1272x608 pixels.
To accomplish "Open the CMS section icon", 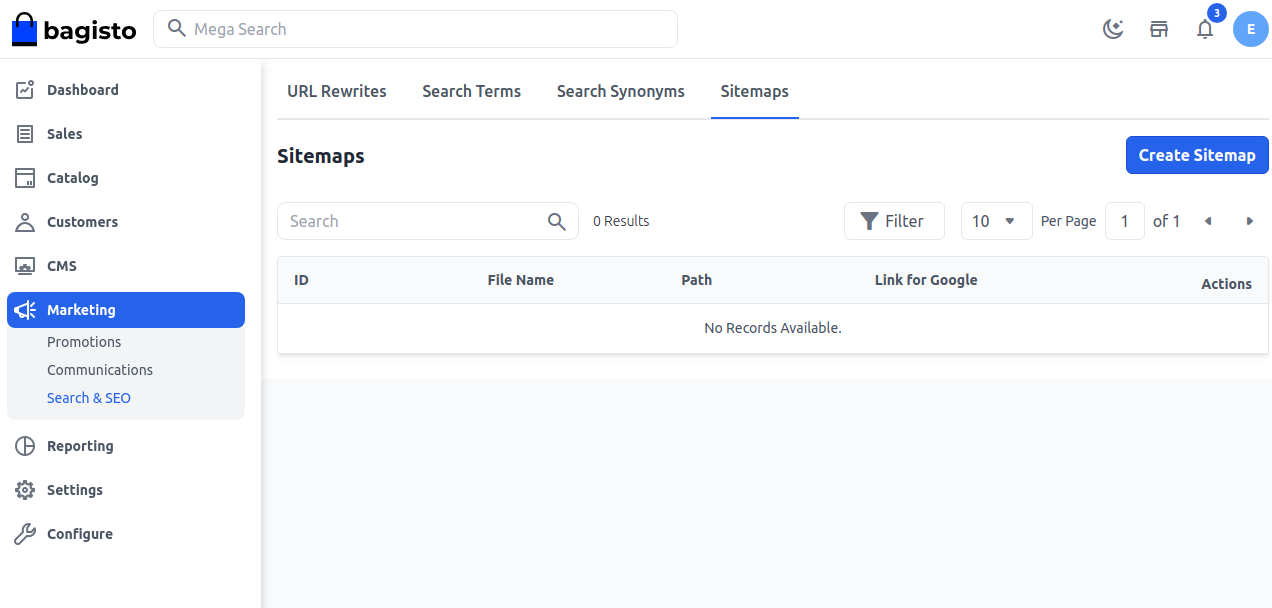I will tap(25, 265).
